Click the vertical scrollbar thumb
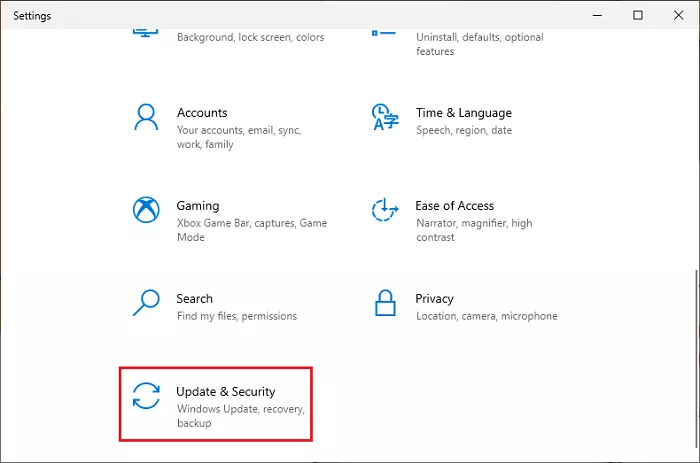 pyautogui.click(x=696, y=358)
